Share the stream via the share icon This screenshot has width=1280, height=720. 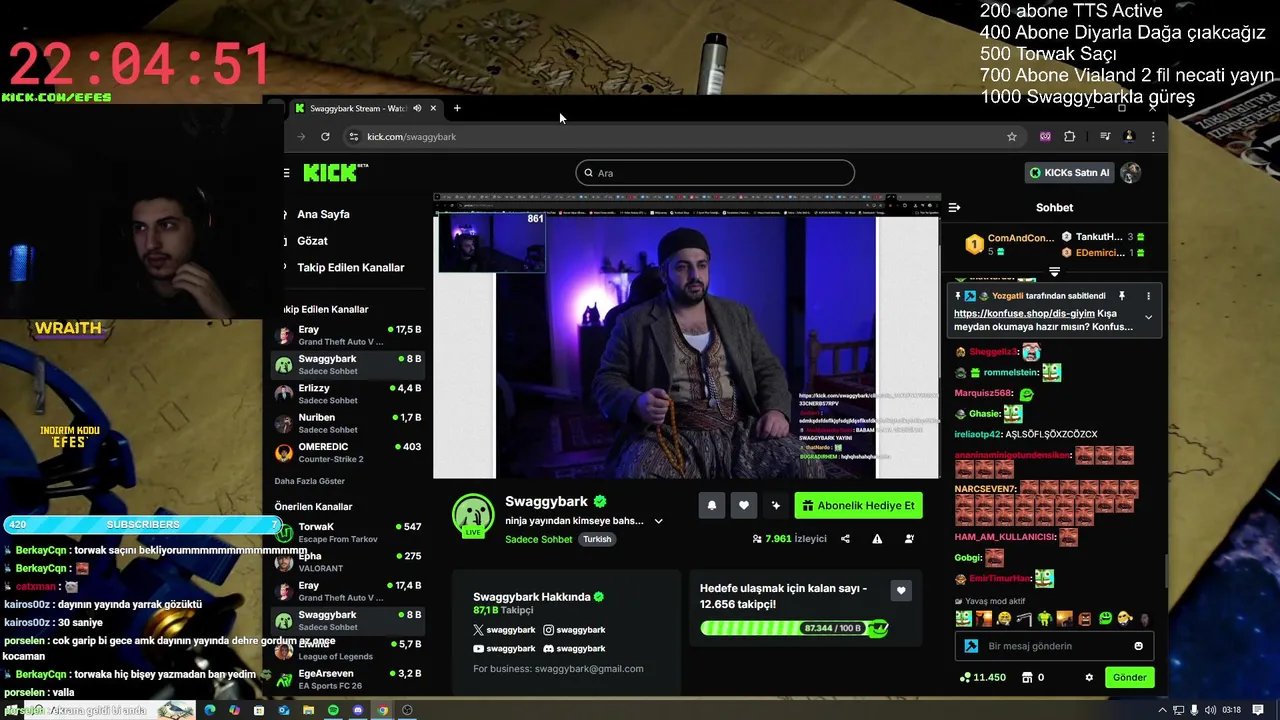(845, 538)
